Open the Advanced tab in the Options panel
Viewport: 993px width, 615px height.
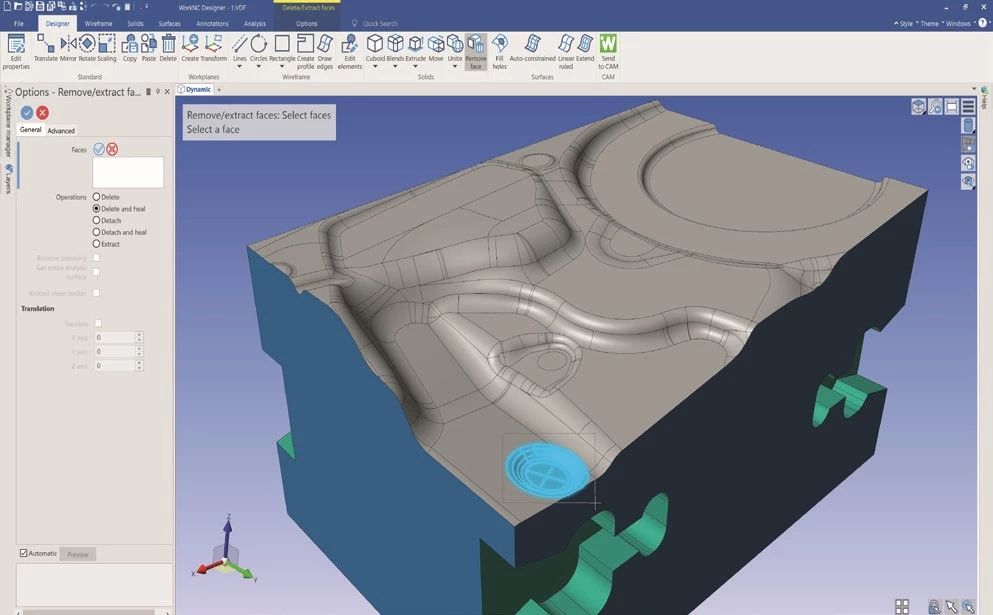pyautogui.click(x=61, y=130)
